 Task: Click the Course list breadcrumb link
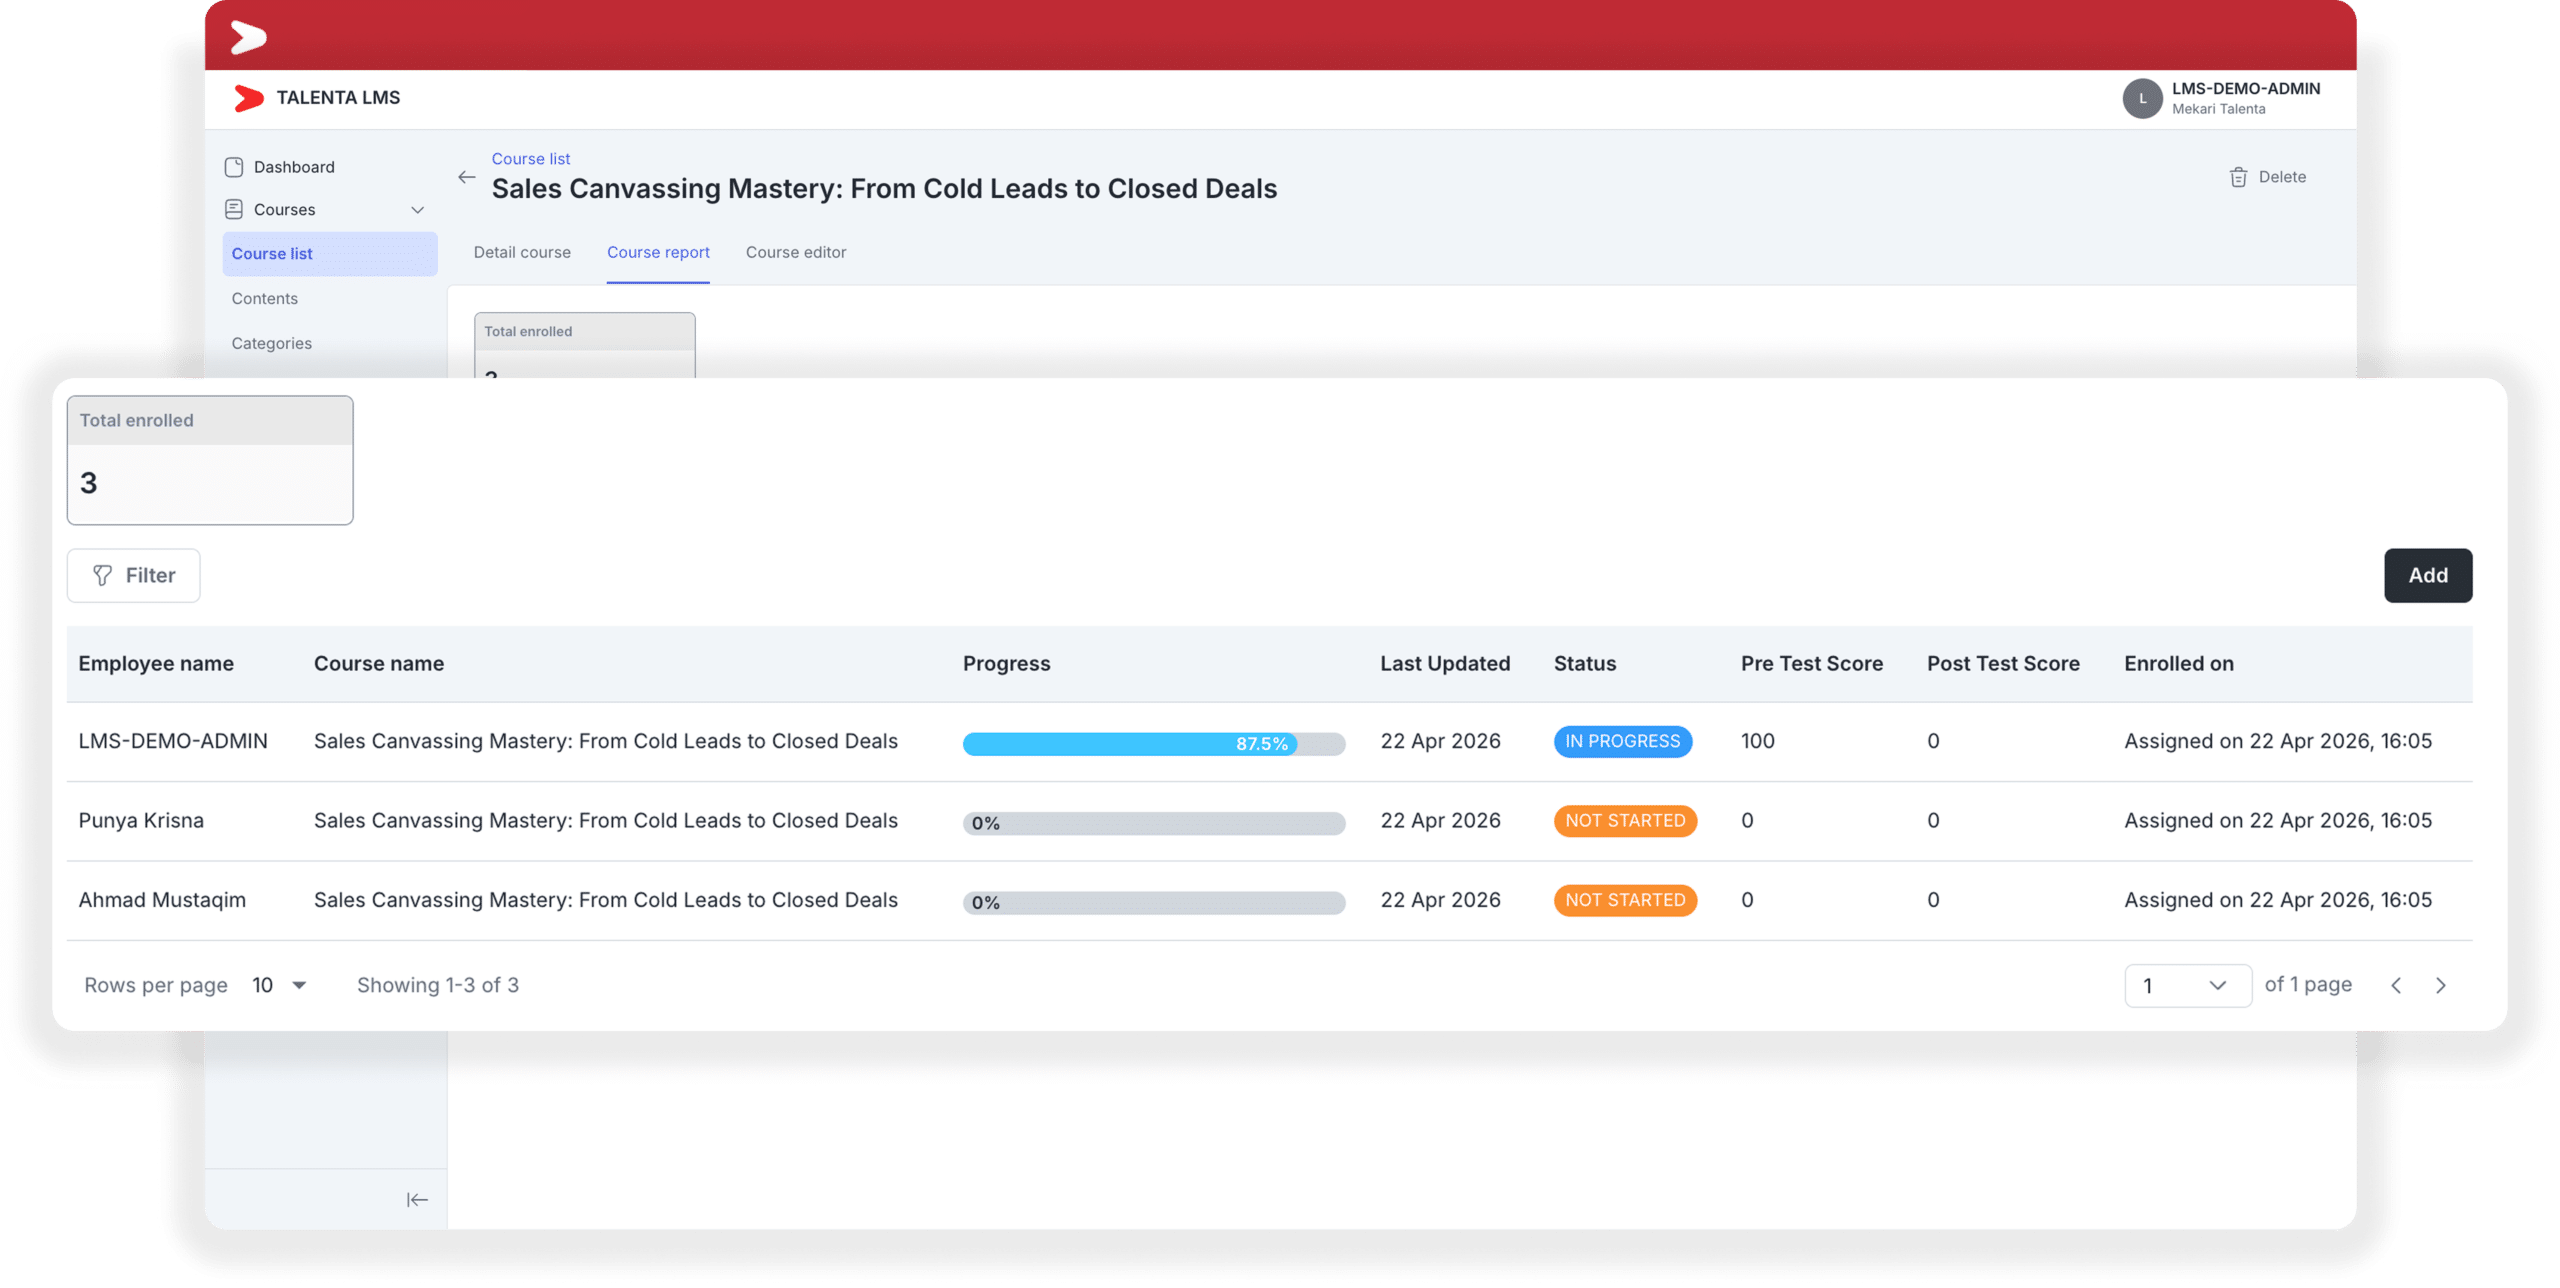[x=530, y=159]
